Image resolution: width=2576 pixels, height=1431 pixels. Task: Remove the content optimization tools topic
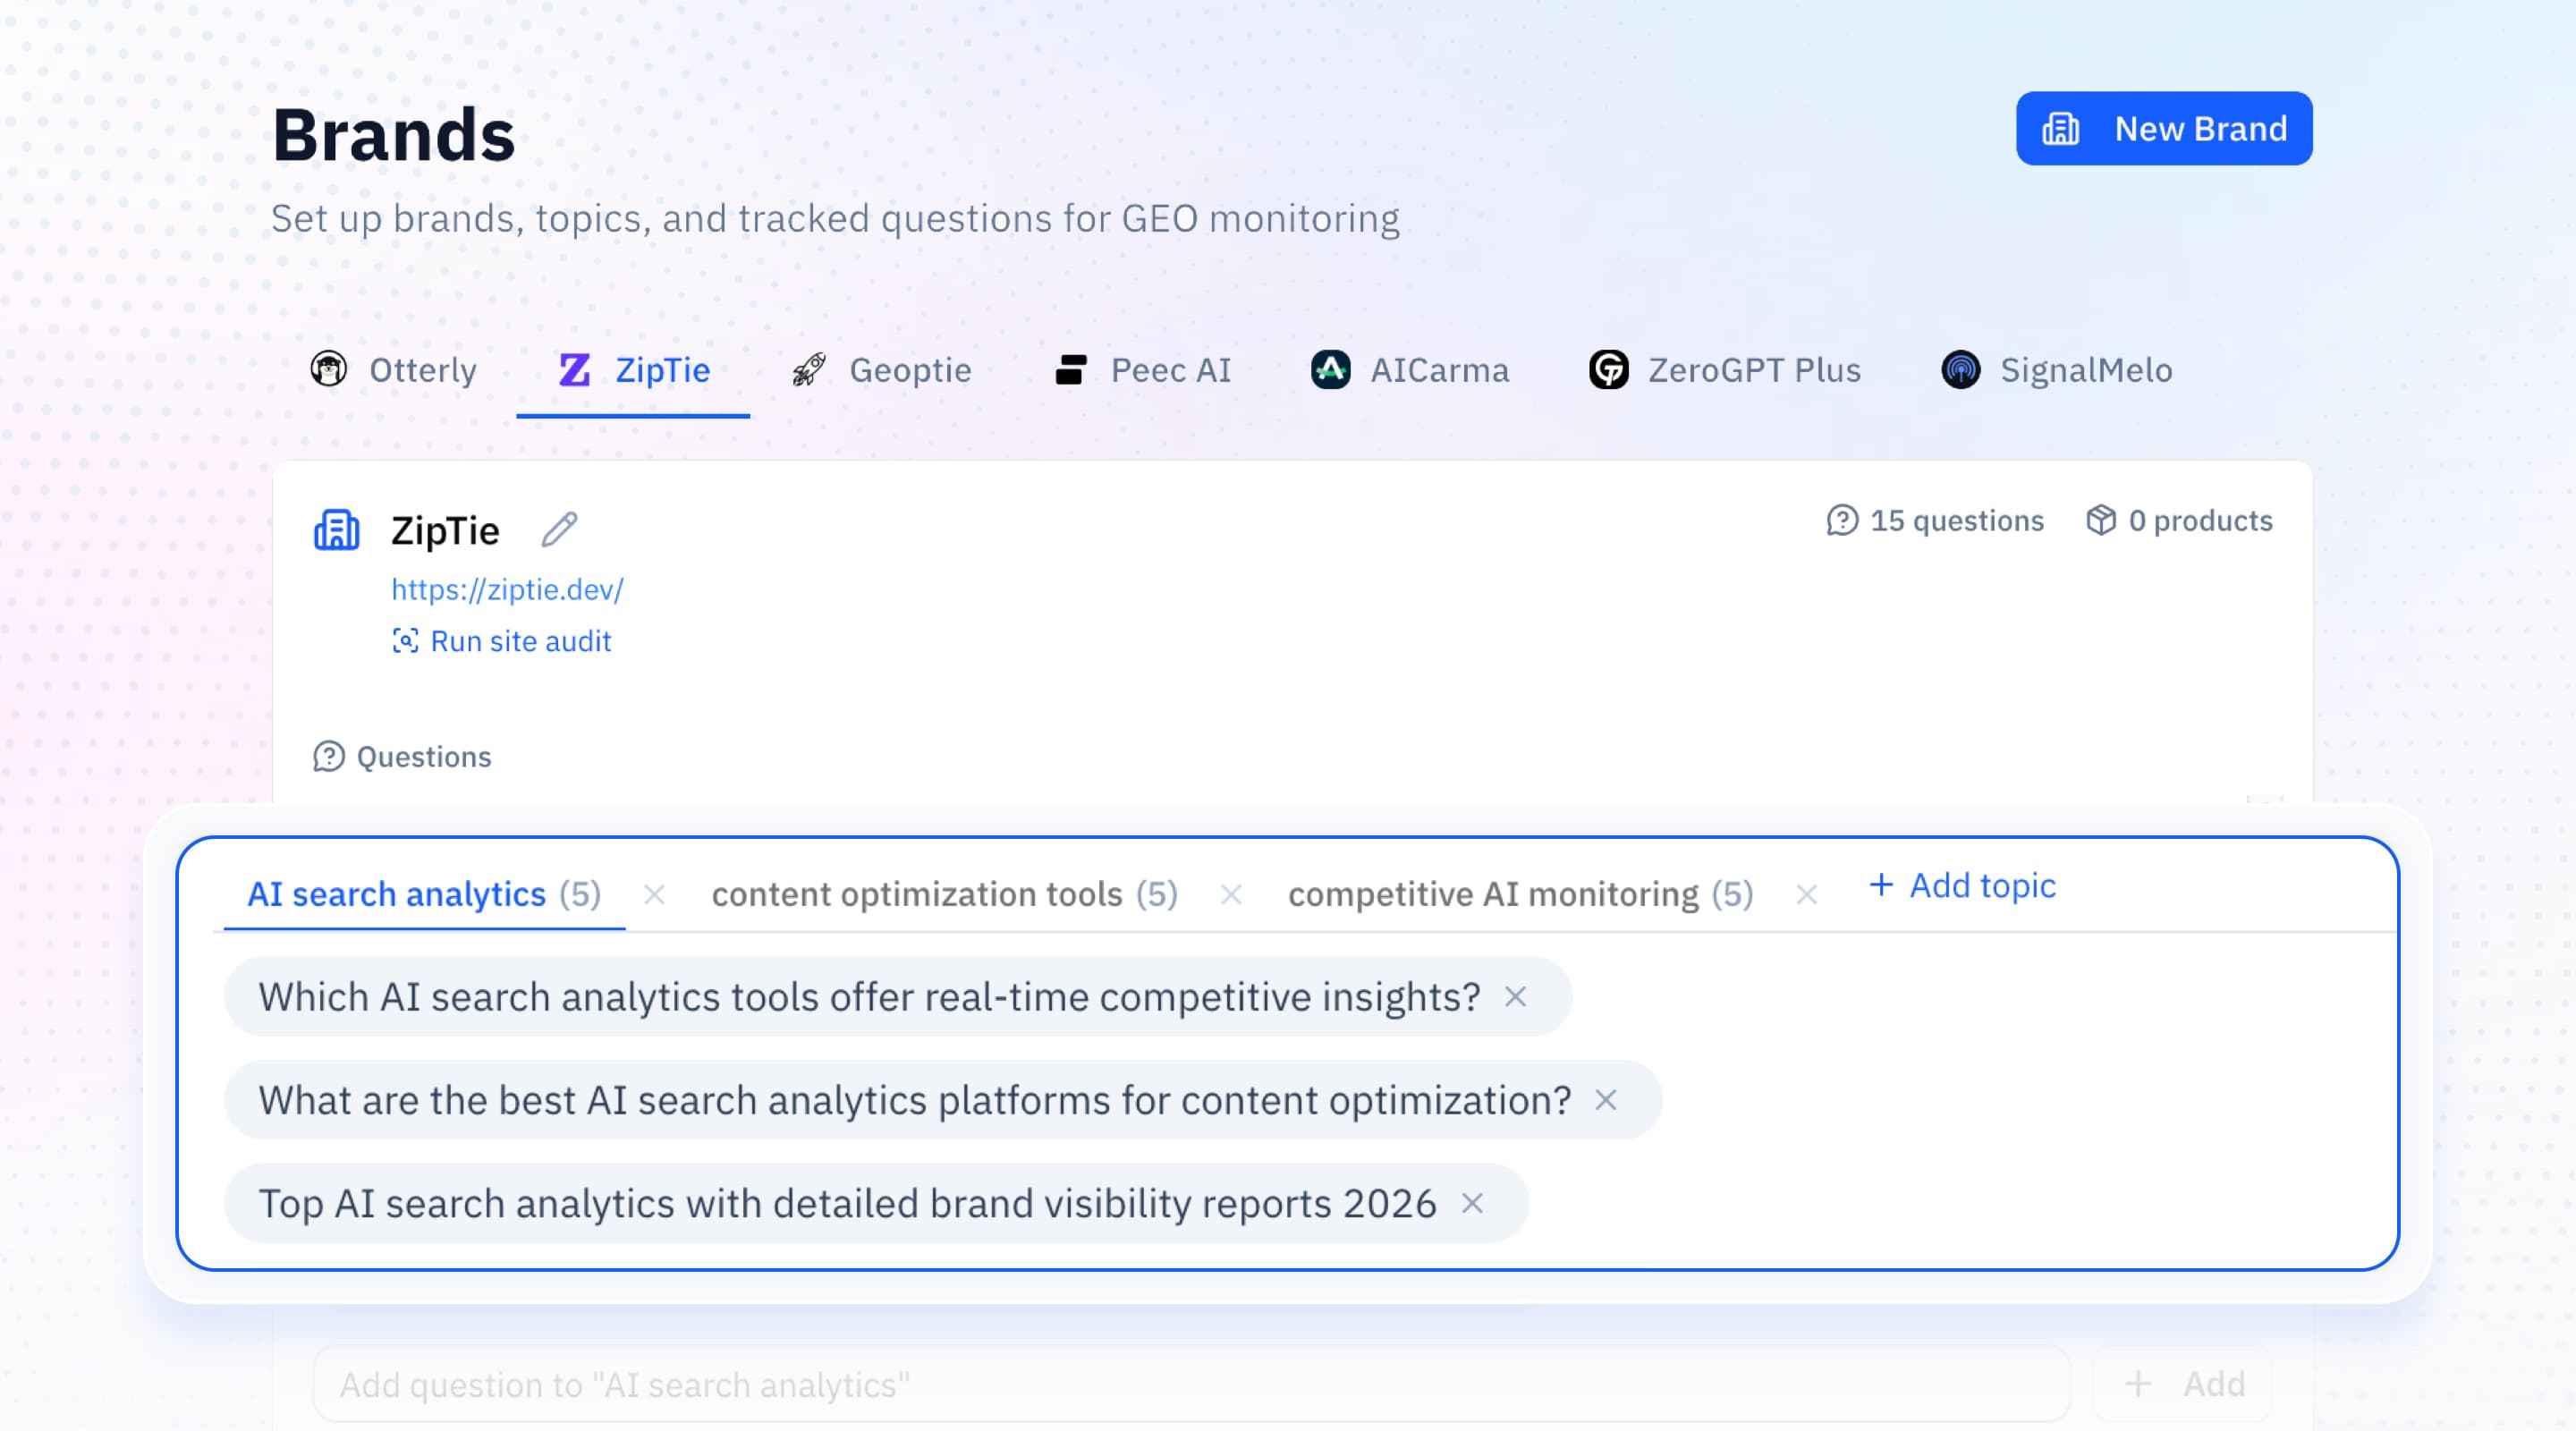(1231, 895)
